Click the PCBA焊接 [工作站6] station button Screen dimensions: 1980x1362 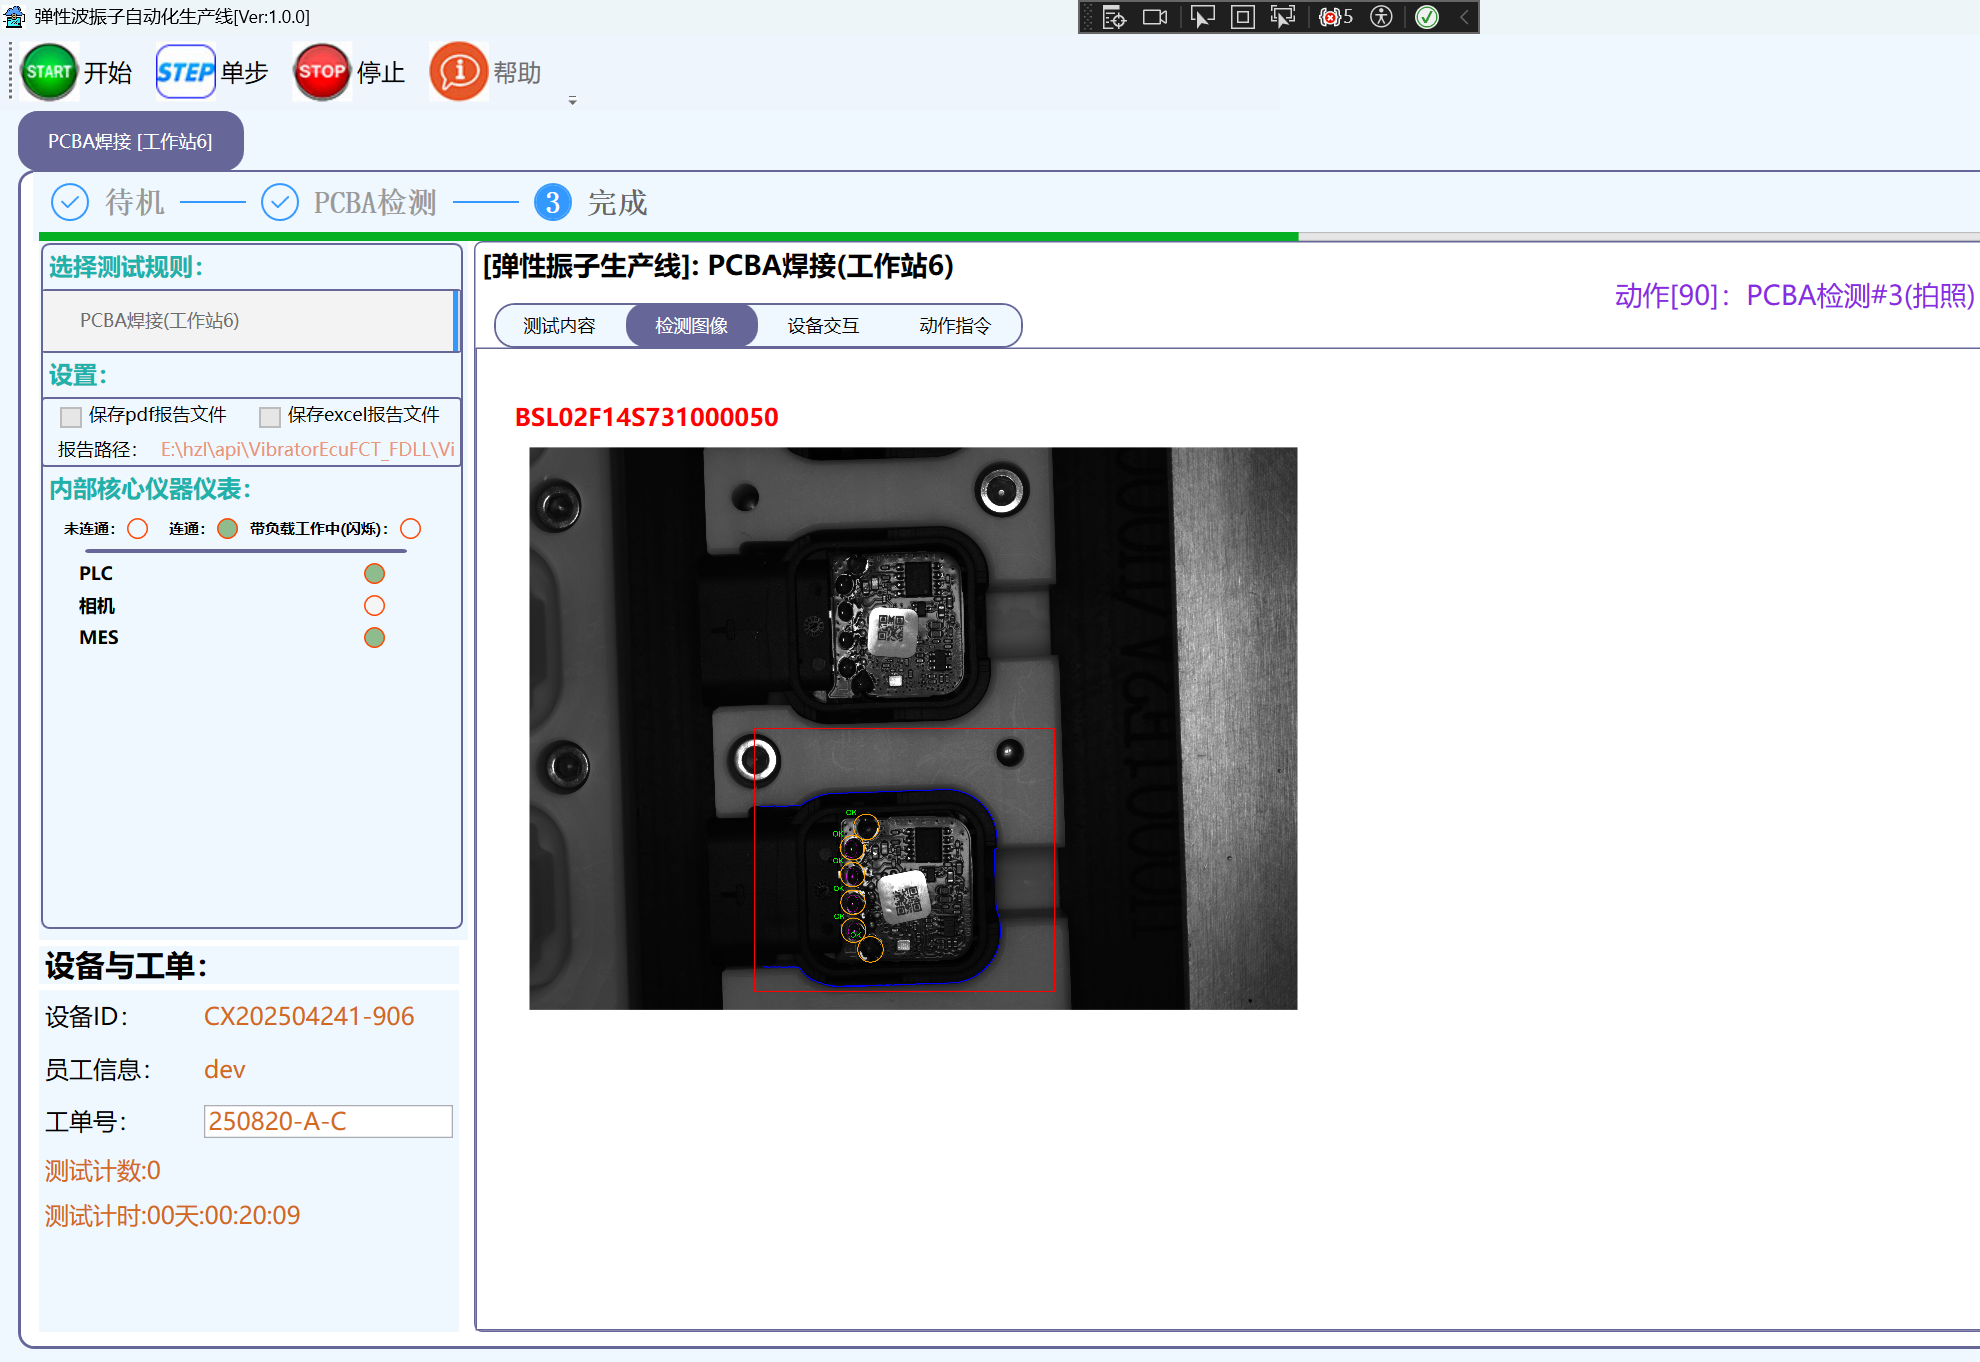130,141
